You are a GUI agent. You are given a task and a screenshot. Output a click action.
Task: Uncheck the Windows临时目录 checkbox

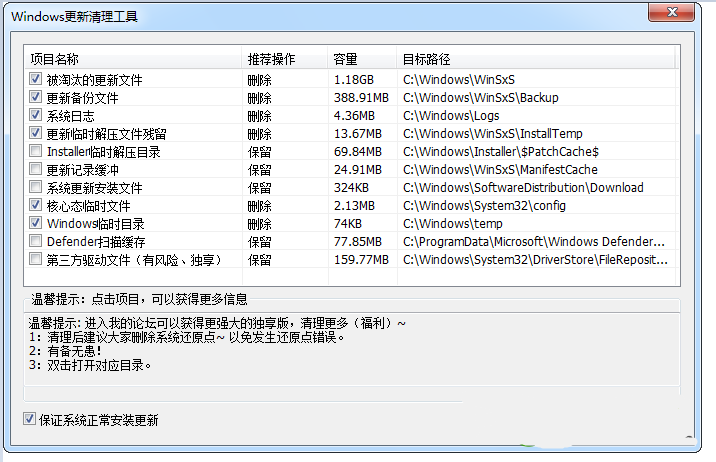35,223
